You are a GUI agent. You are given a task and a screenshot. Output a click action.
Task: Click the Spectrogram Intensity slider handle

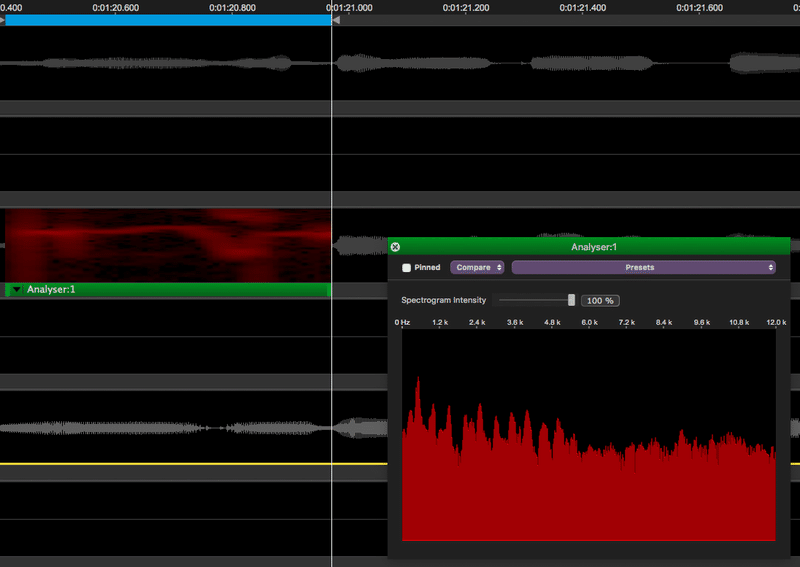pos(571,300)
